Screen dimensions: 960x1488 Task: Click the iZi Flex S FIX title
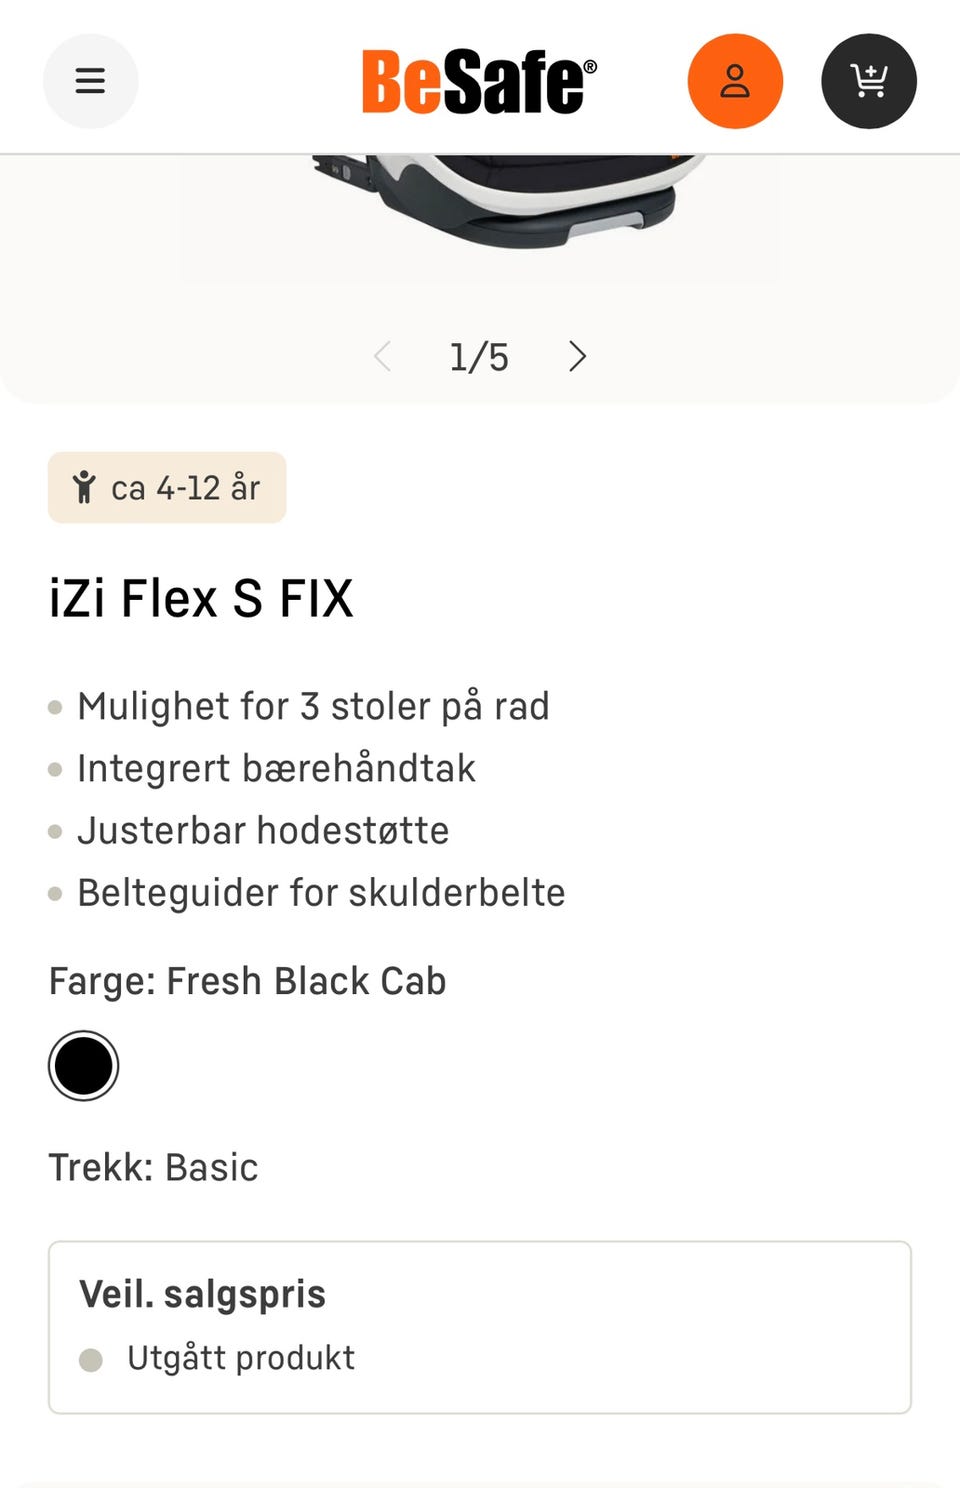(x=201, y=599)
